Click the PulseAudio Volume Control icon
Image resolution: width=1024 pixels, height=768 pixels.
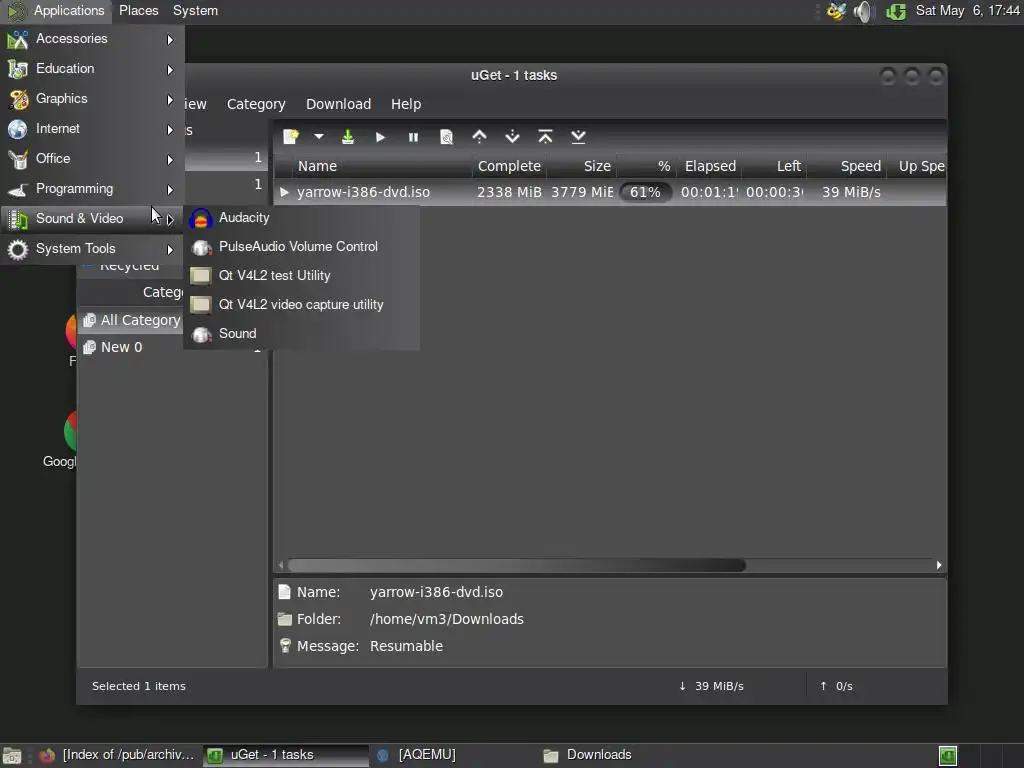[201, 247]
